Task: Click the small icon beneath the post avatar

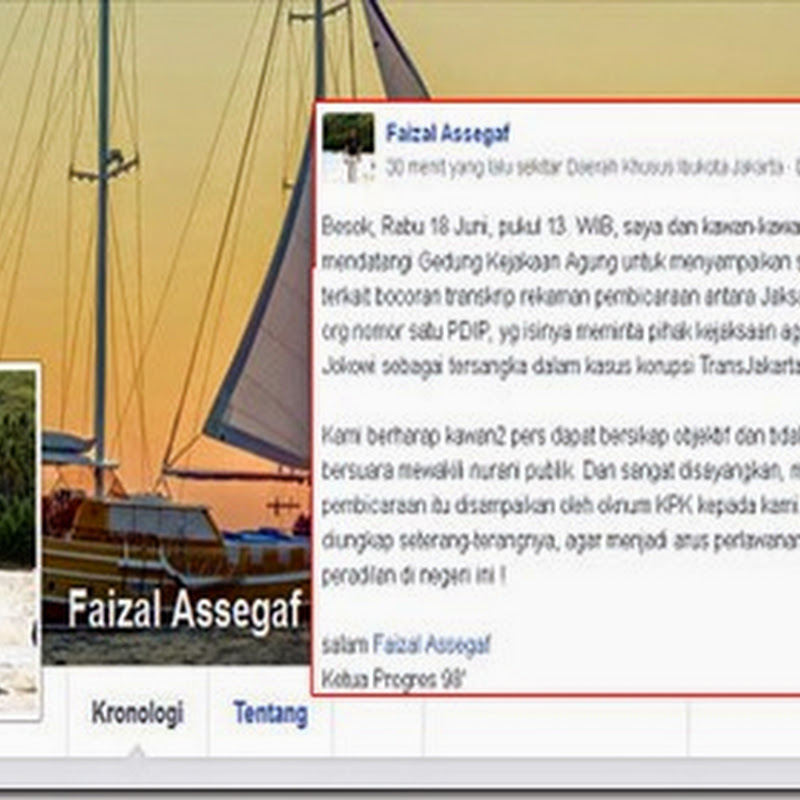Action: pyautogui.click(x=351, y=169)
